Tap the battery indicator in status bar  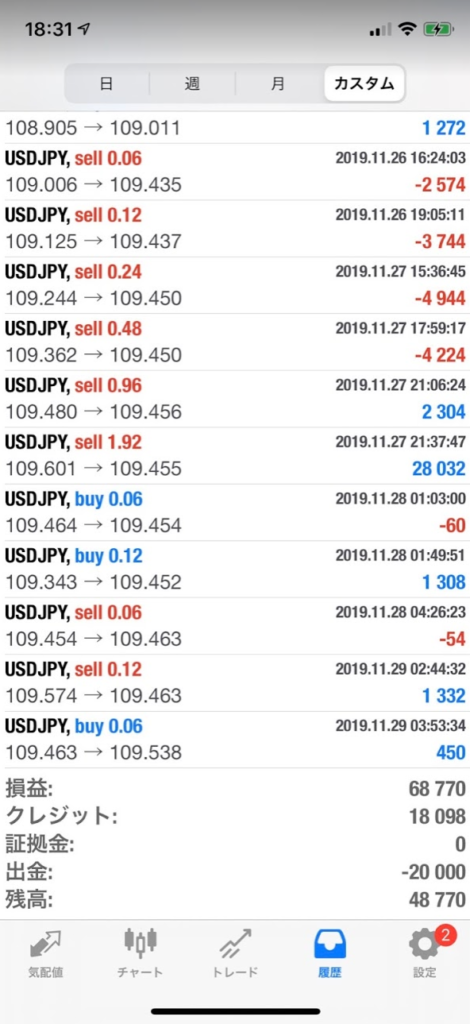coord(437,29)
